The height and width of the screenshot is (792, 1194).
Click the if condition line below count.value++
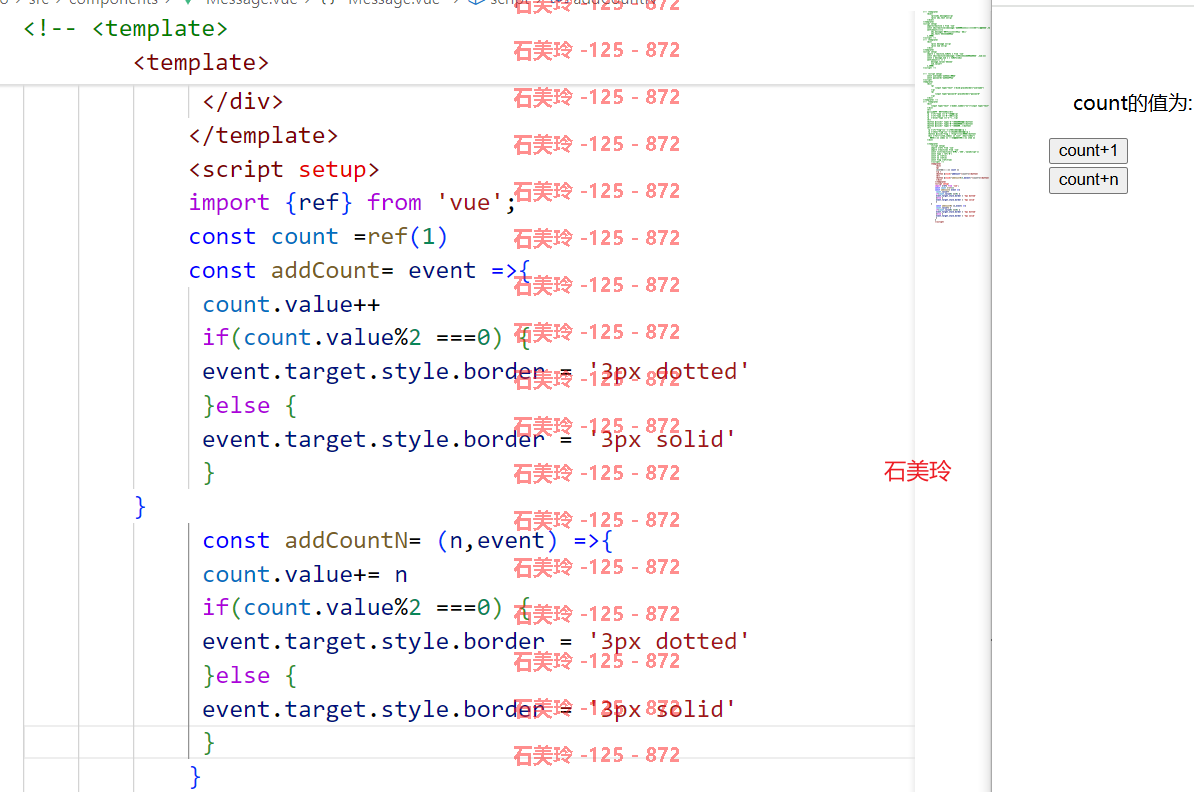[x=366, y=337]
